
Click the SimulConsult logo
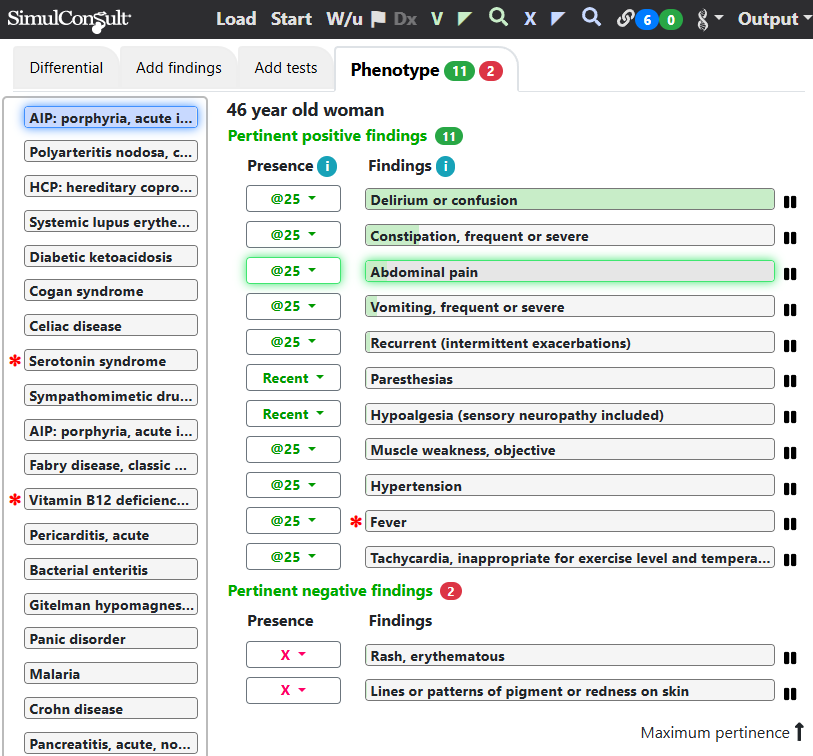click(x=69, y=20)
